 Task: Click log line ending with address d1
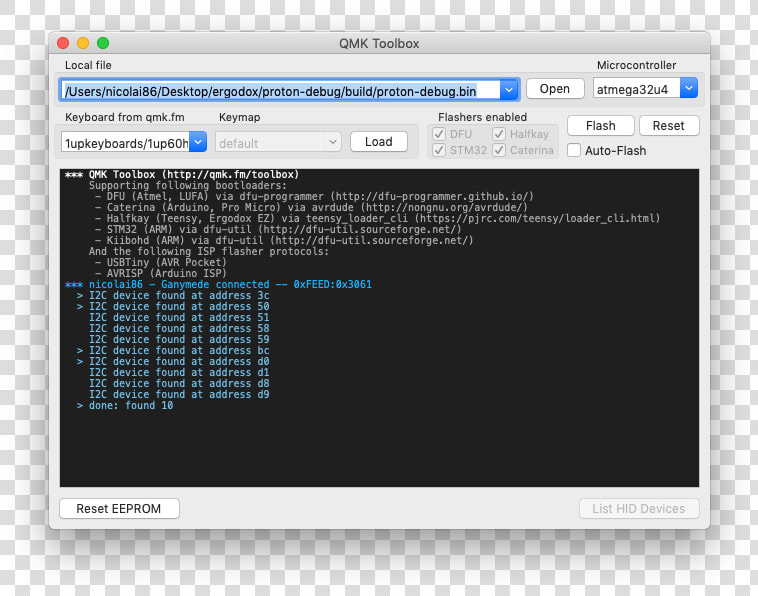(179, 372)
